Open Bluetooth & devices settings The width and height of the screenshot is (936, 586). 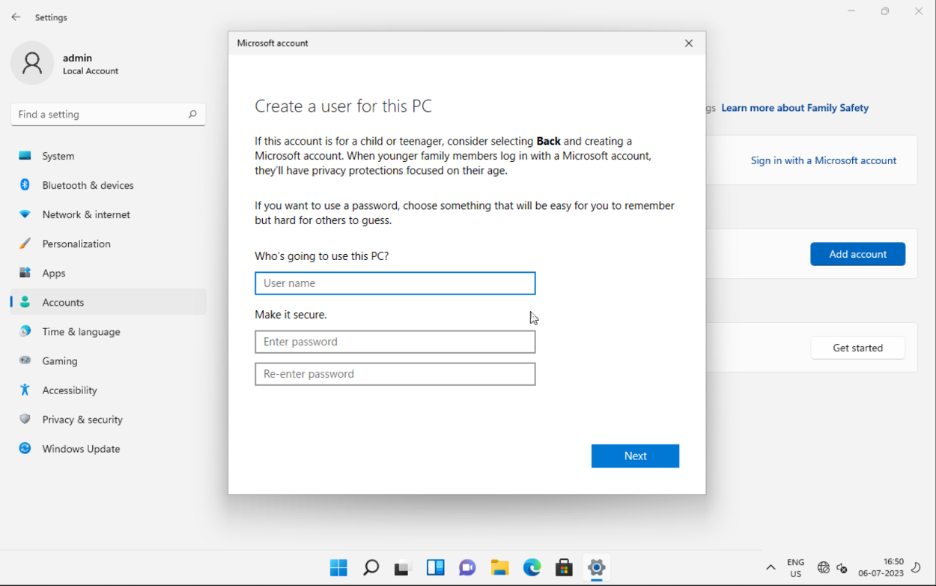pos(109,185)
